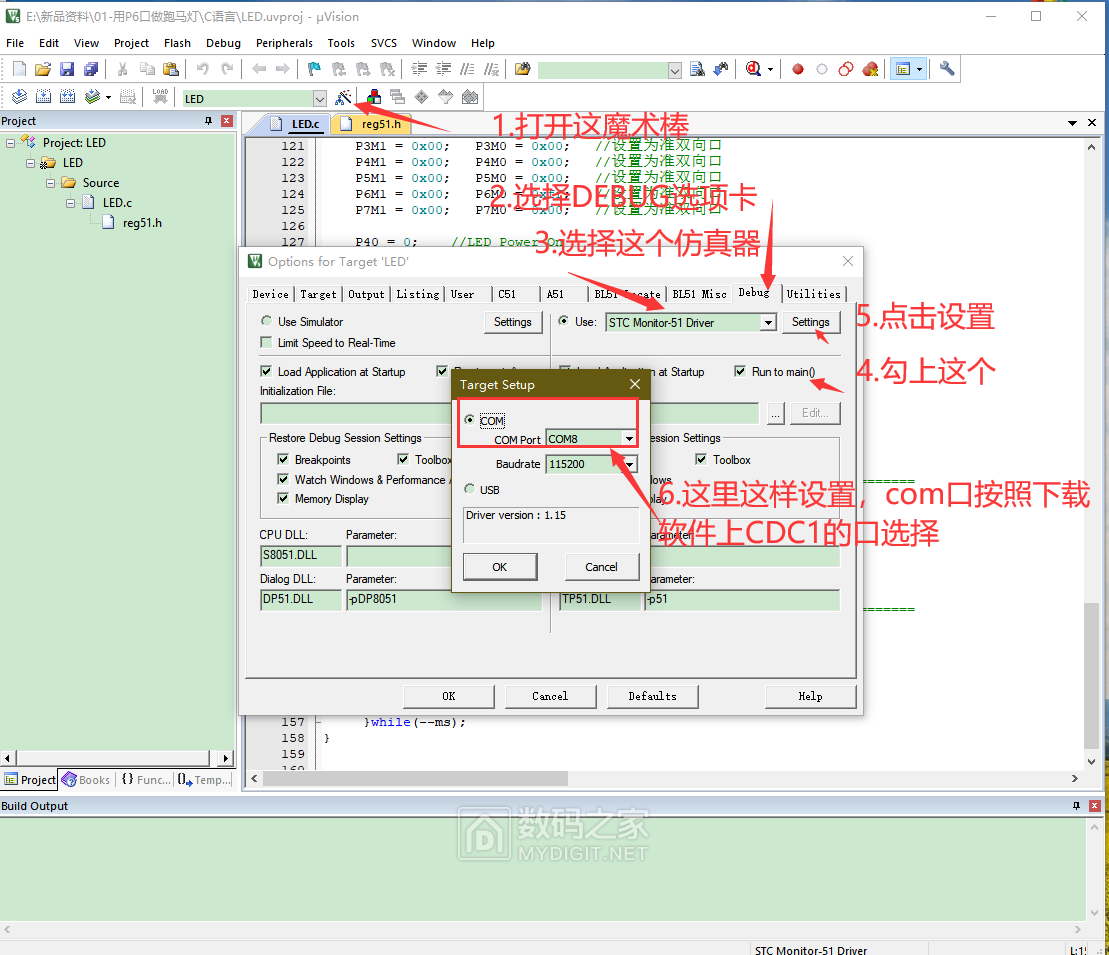Click the Defaults button in Options dialog

(652, 696)
